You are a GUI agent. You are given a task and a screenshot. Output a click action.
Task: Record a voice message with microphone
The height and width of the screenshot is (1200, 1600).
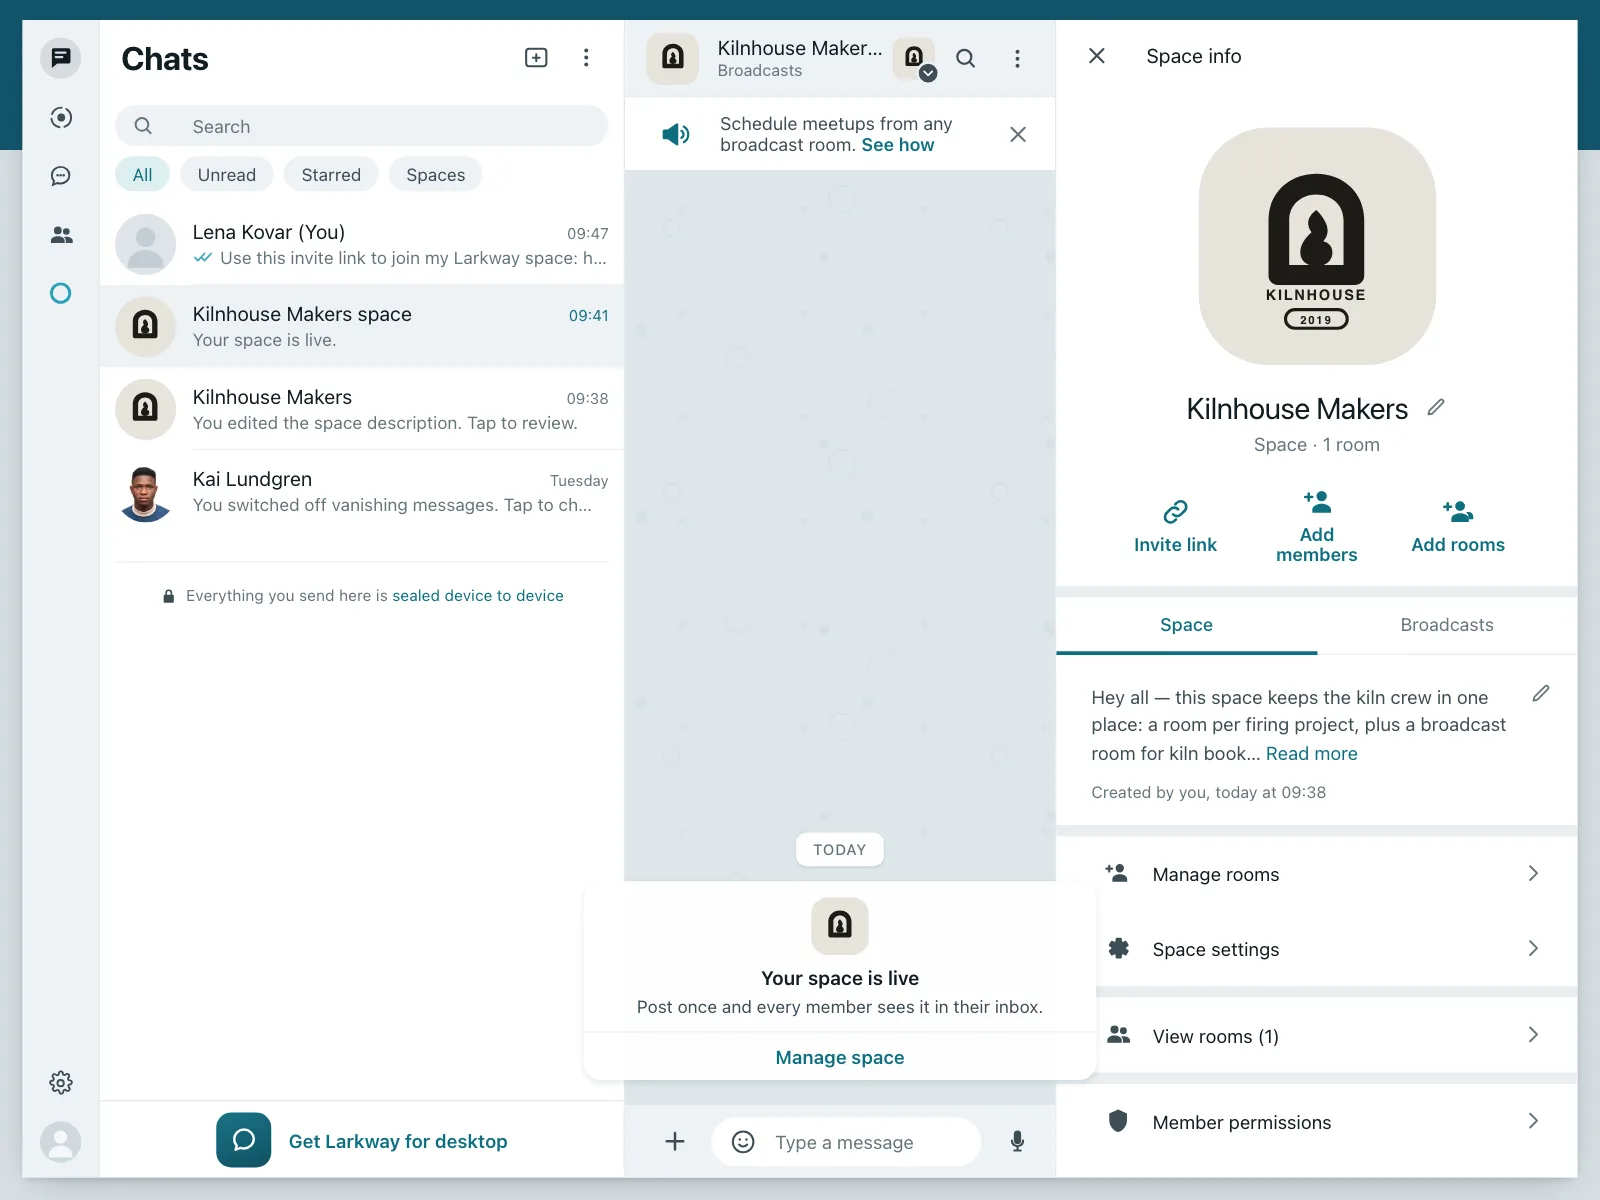[x=1017, y=1141]
